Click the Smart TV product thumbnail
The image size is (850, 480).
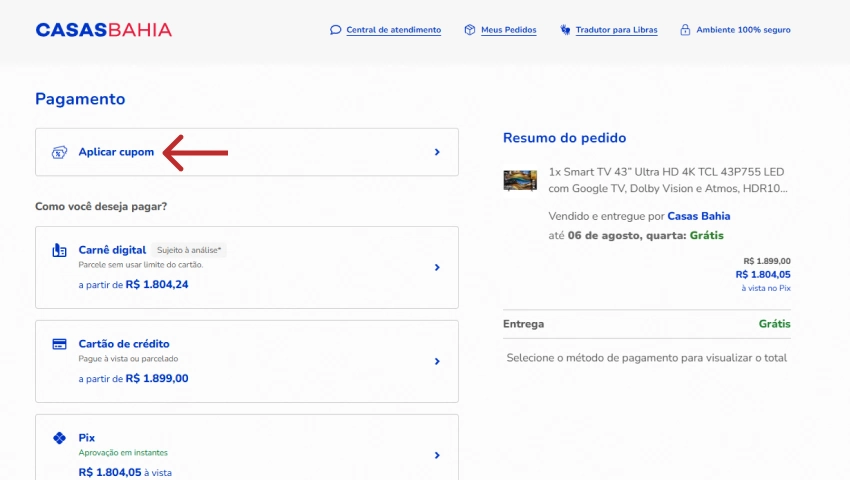520,180
